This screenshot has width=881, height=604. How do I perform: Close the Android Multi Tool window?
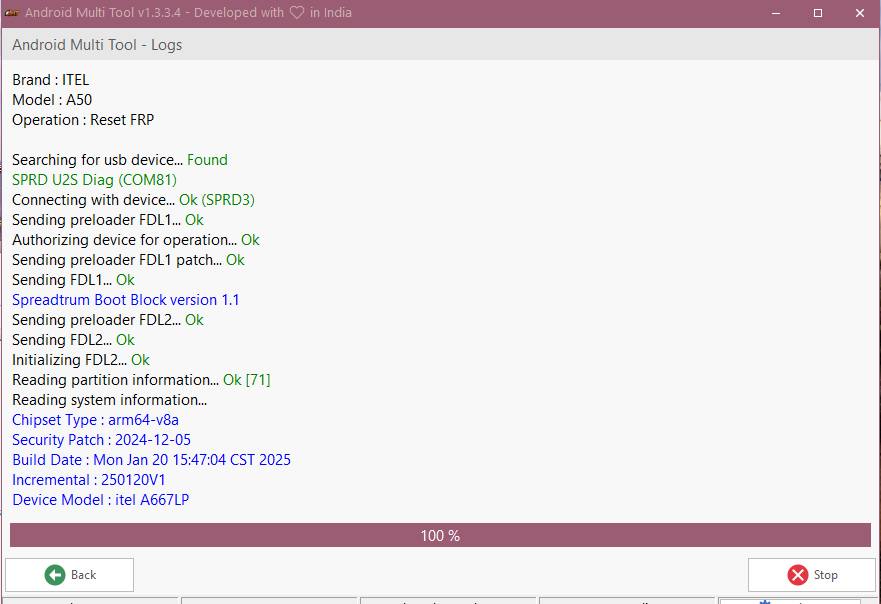(860, 13)
